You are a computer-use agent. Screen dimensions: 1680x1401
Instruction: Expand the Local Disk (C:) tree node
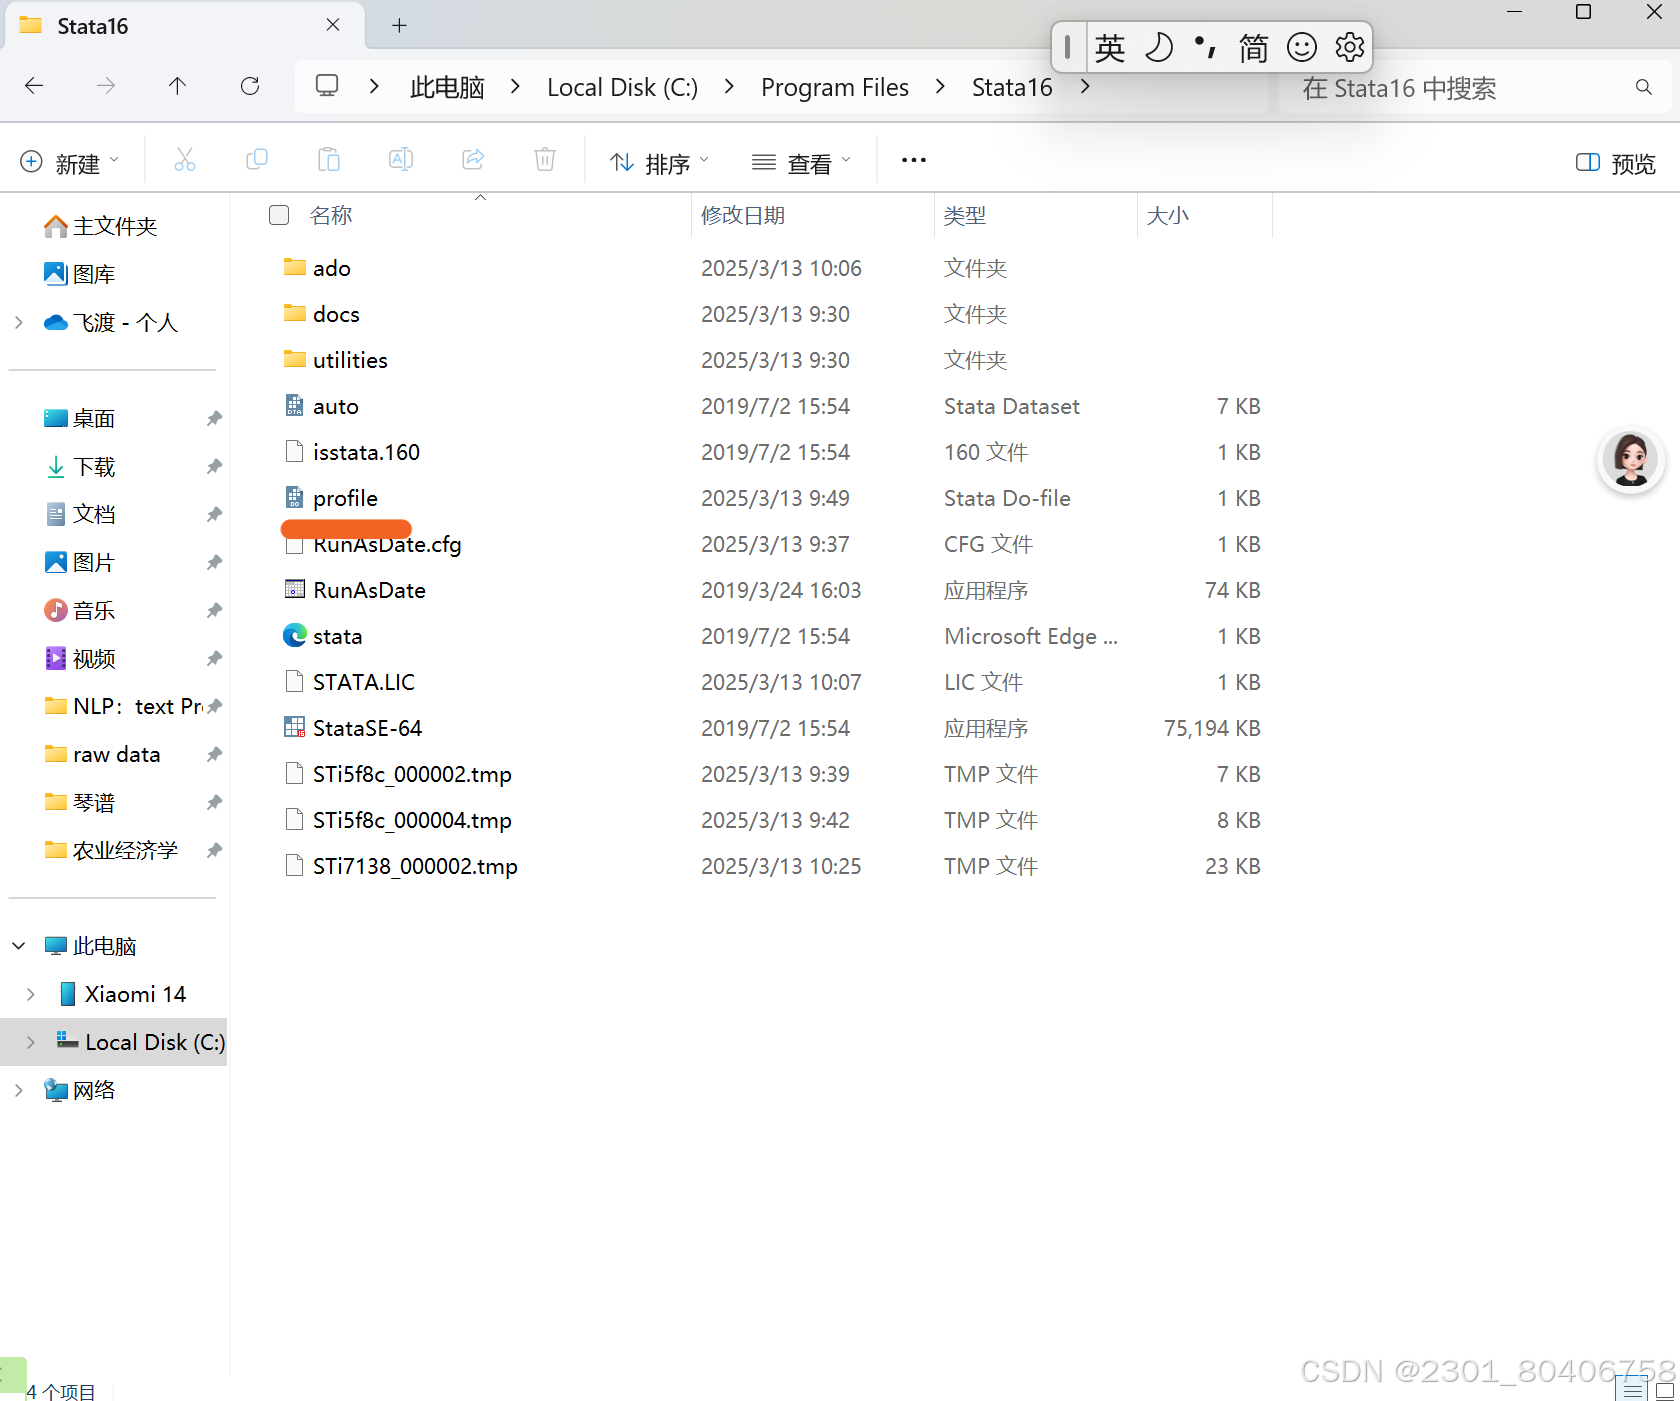(x=31, y=1042)
